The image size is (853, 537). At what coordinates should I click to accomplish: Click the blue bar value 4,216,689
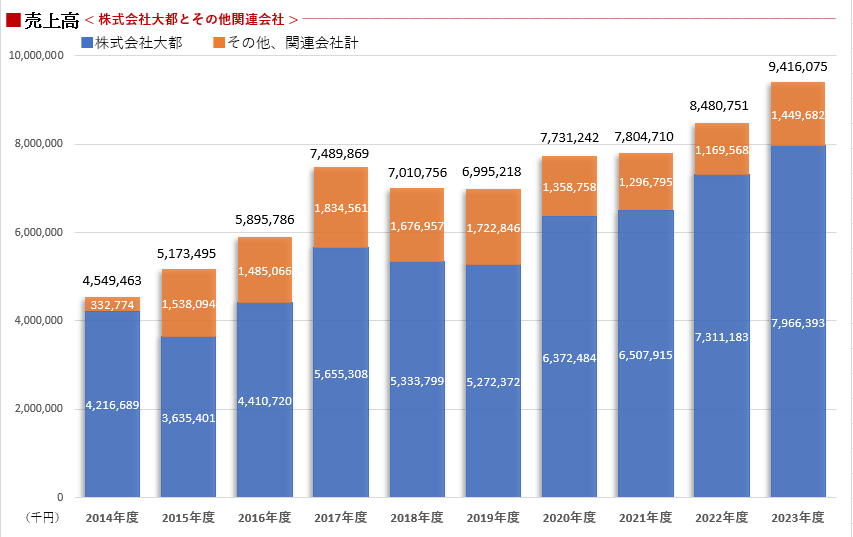(x=113, y=405)
